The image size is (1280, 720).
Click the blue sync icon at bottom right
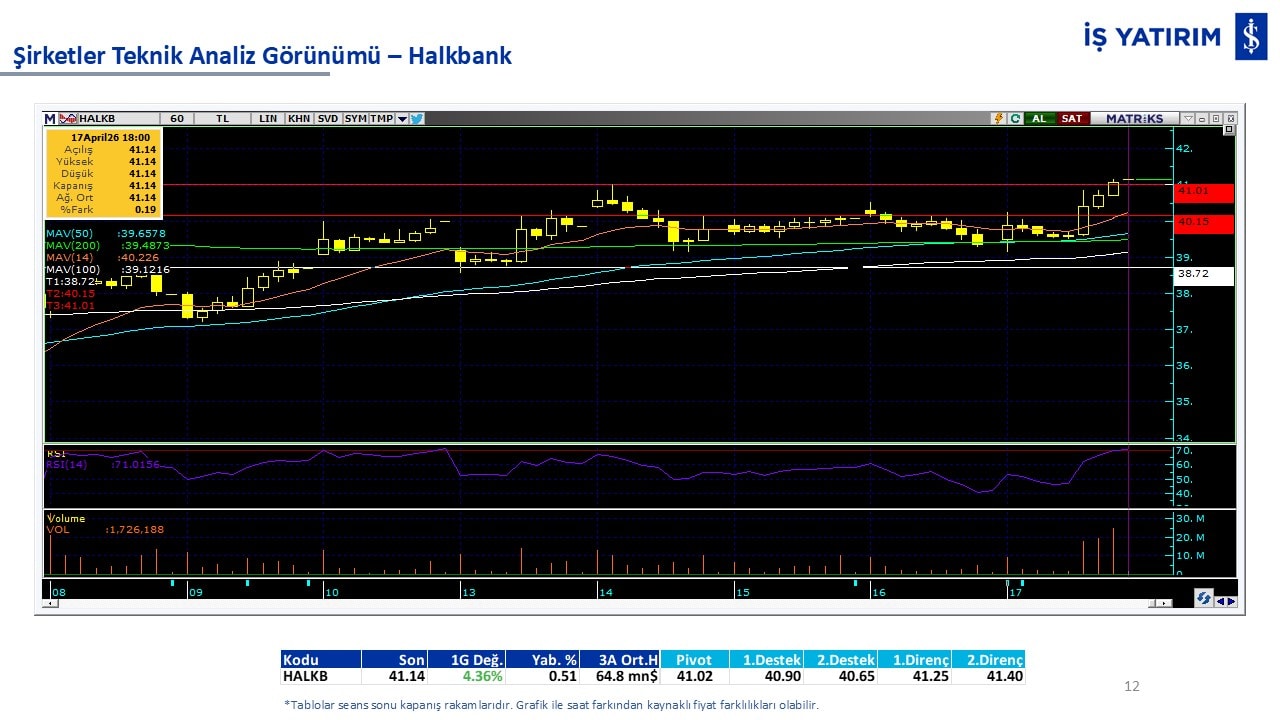point(1204,598)
